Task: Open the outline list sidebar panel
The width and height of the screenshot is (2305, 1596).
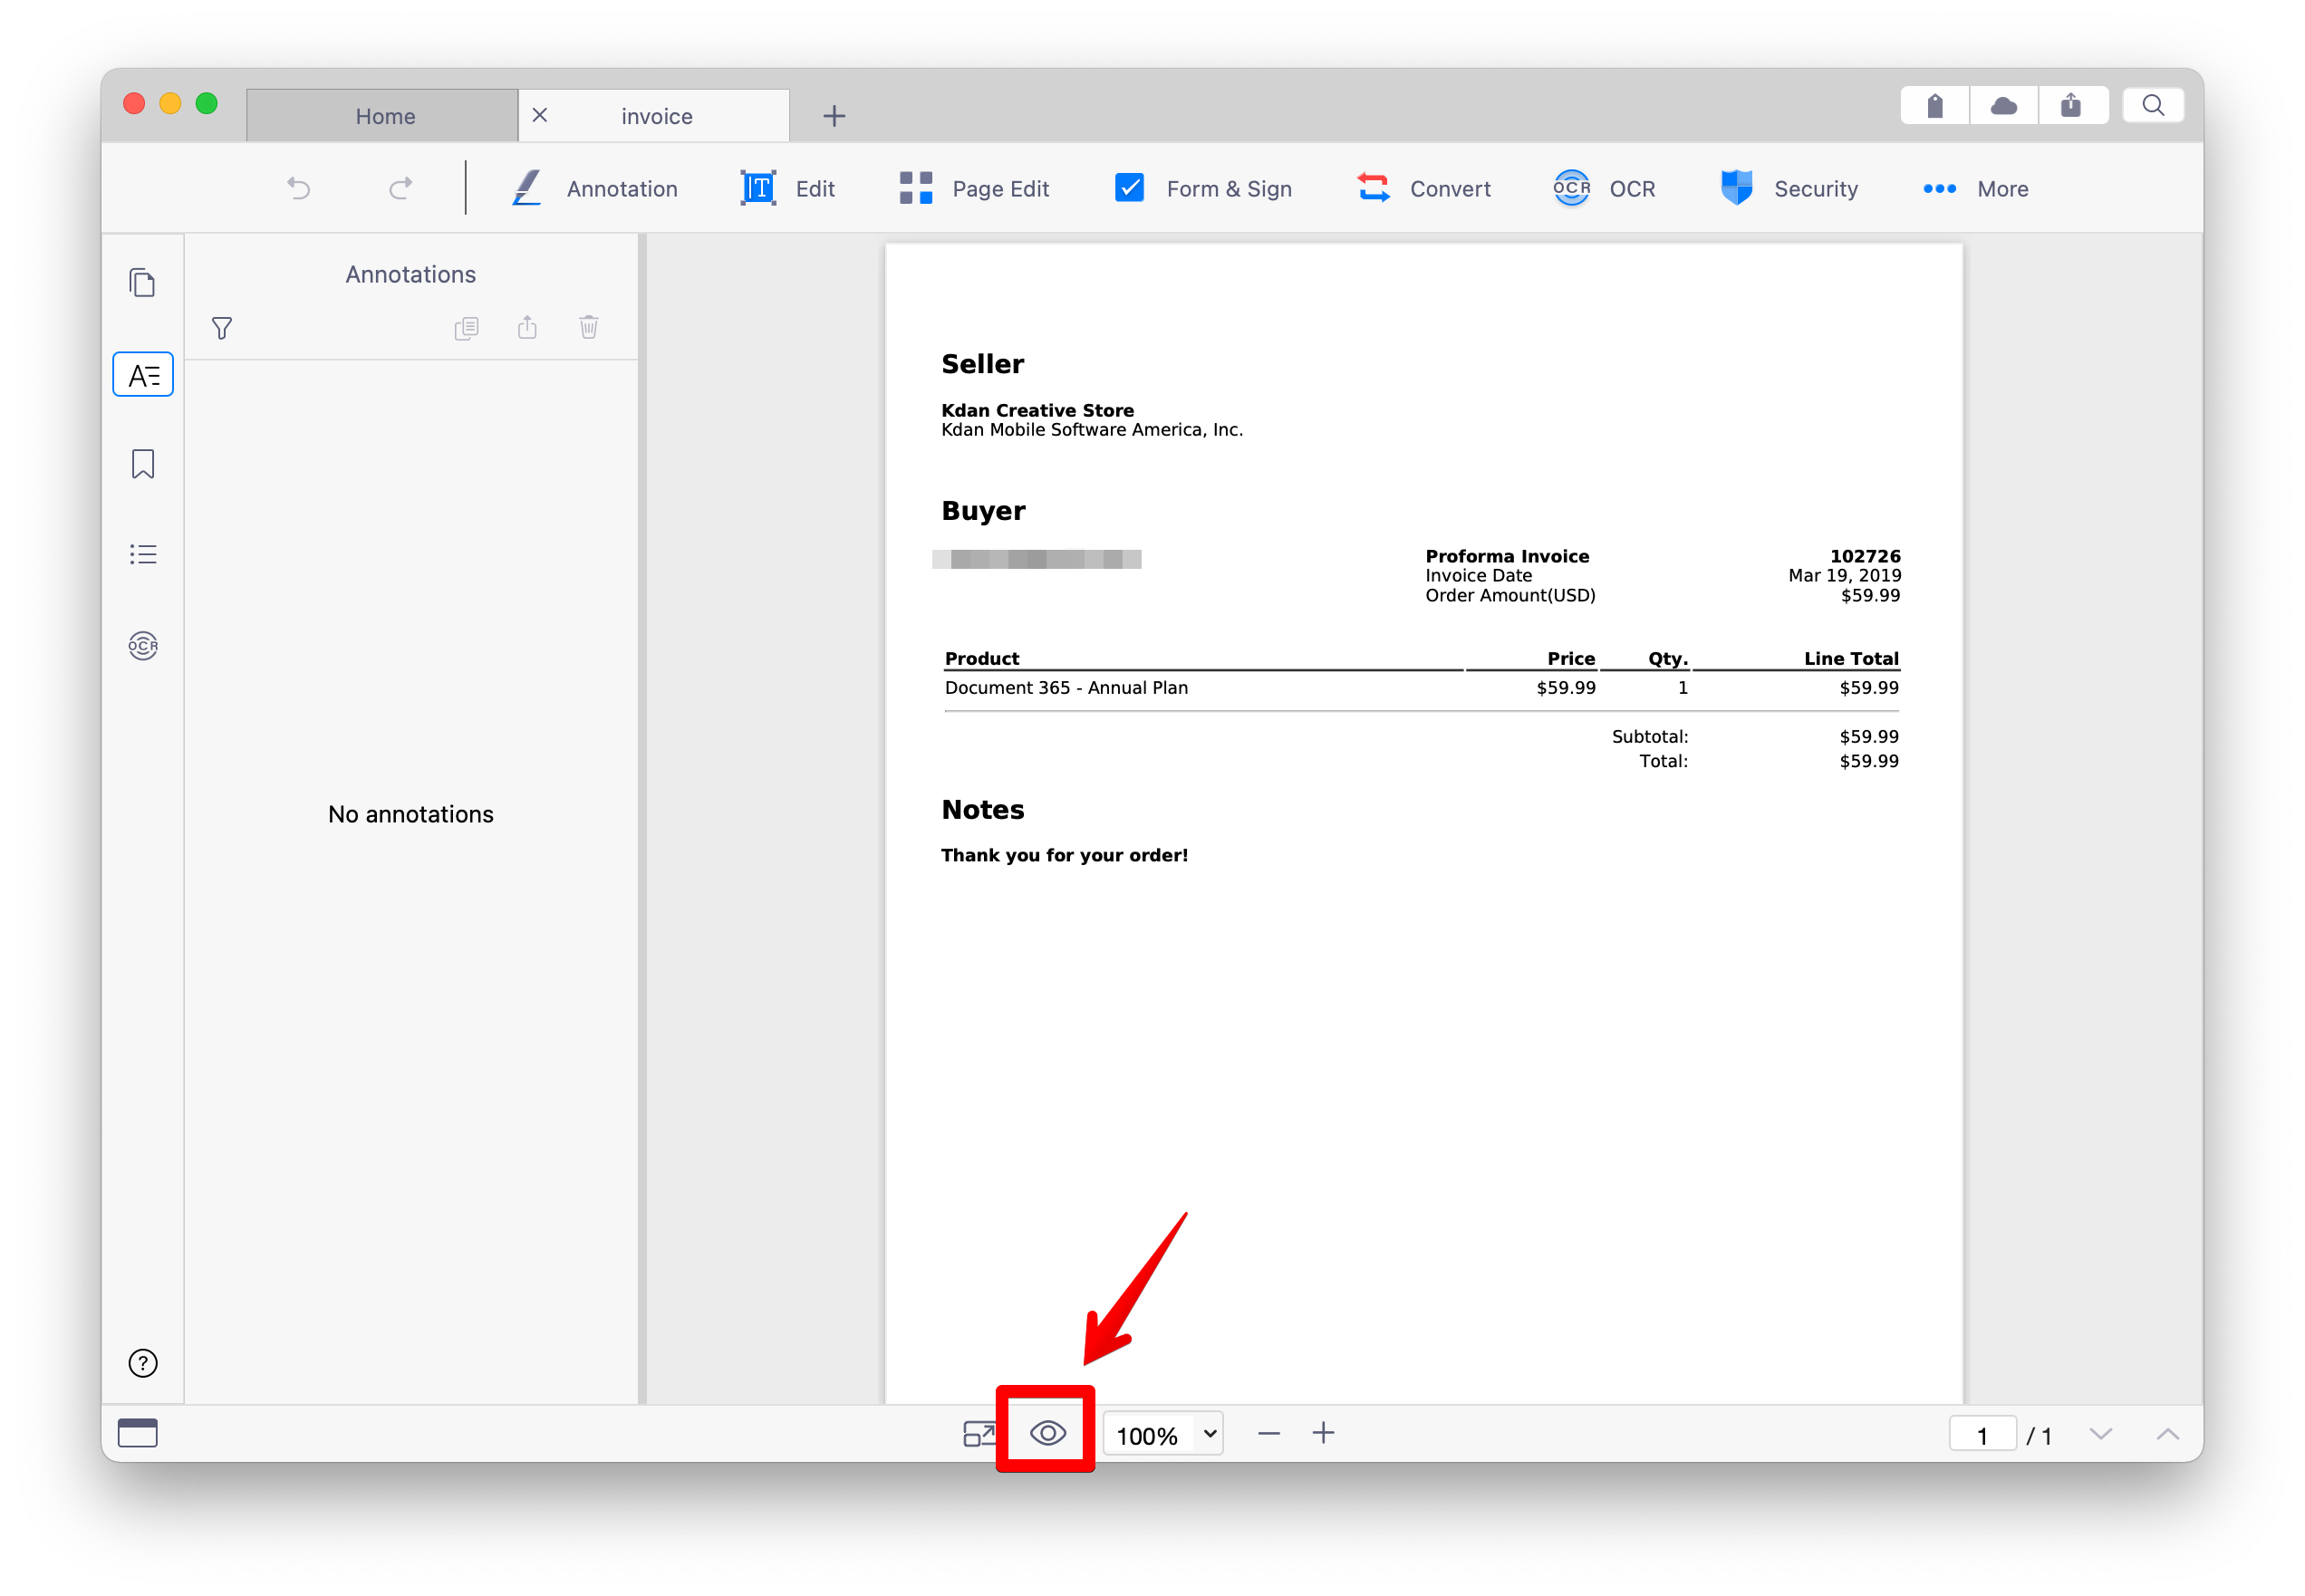Action: click(x=143, y=554)
